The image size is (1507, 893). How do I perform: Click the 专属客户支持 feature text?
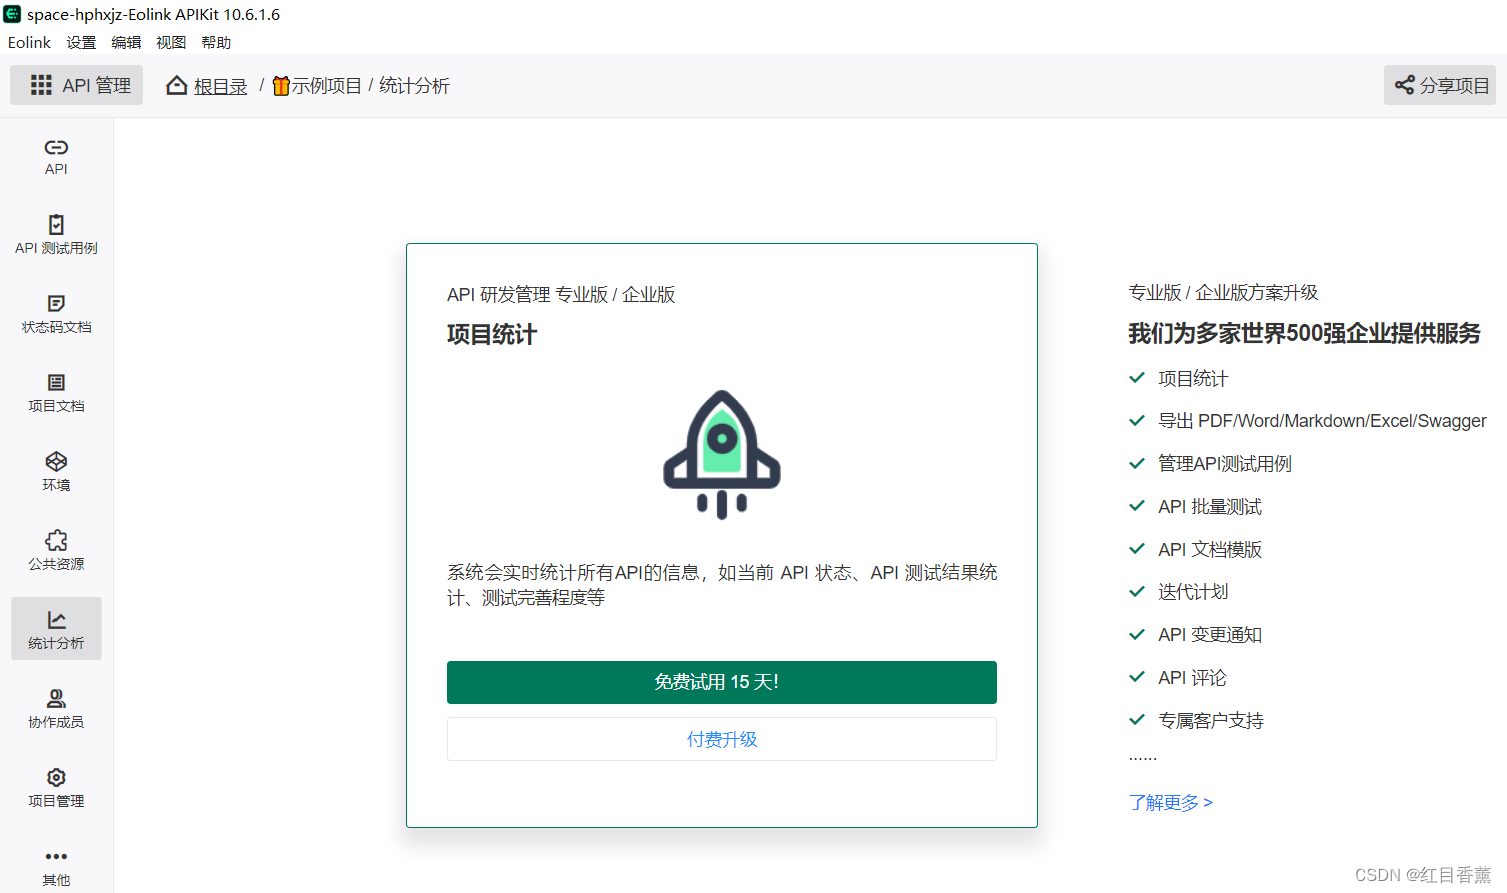pyautogui.click(x=1211, y=721)
